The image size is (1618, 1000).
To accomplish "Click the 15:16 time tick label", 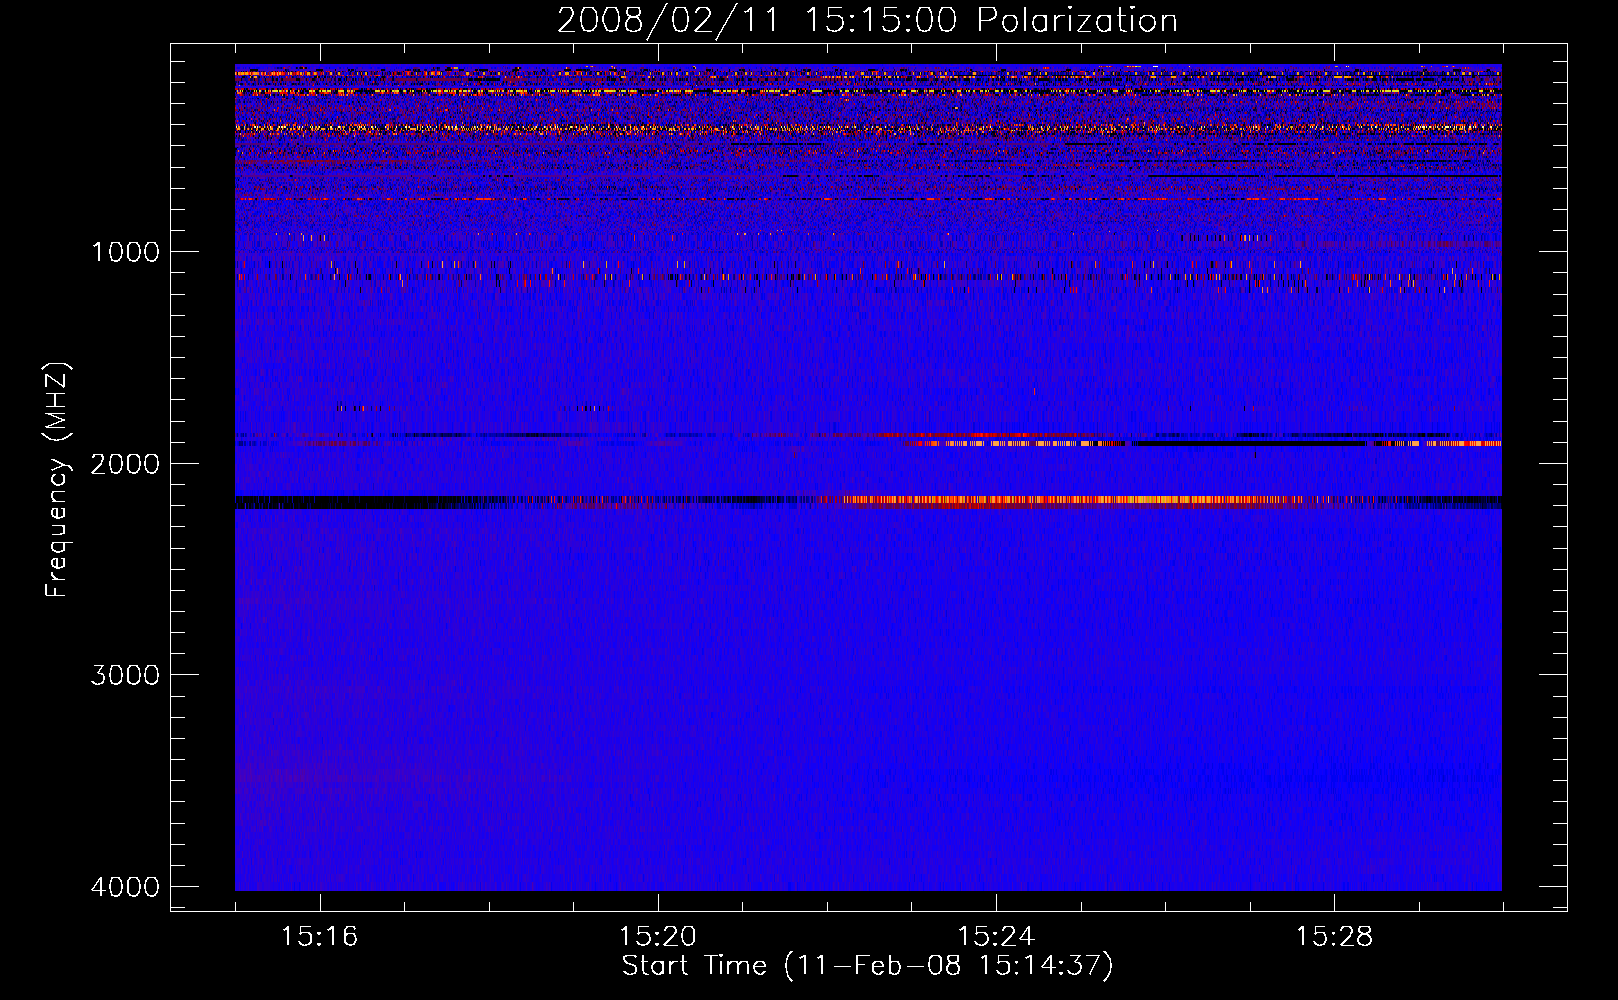I will coord(319,936).
